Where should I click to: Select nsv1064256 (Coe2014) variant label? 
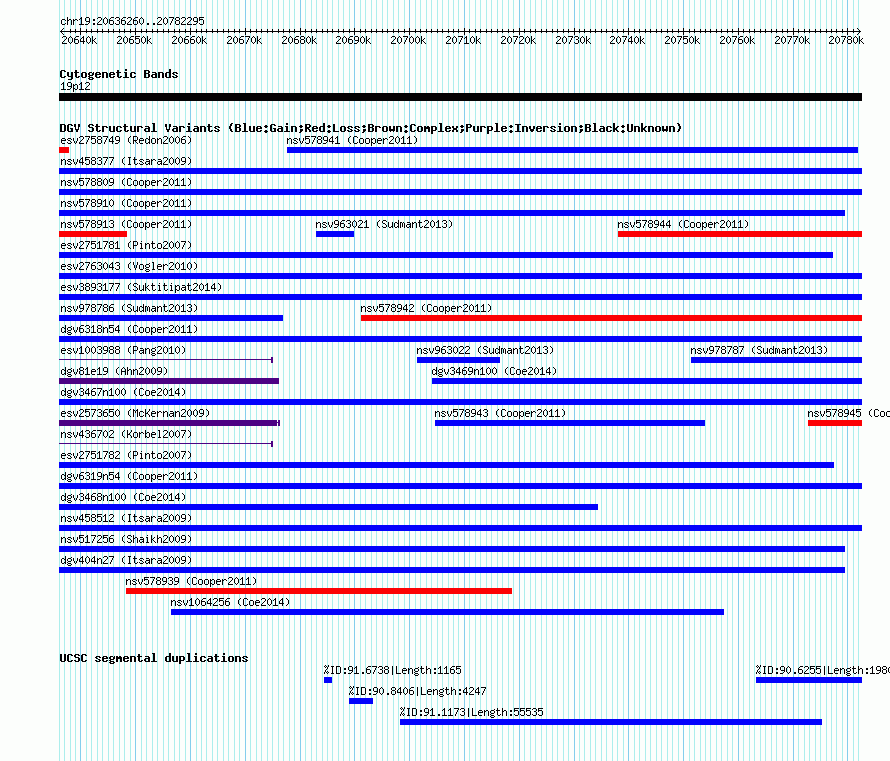pyautogui.click(x=230, y=602)
